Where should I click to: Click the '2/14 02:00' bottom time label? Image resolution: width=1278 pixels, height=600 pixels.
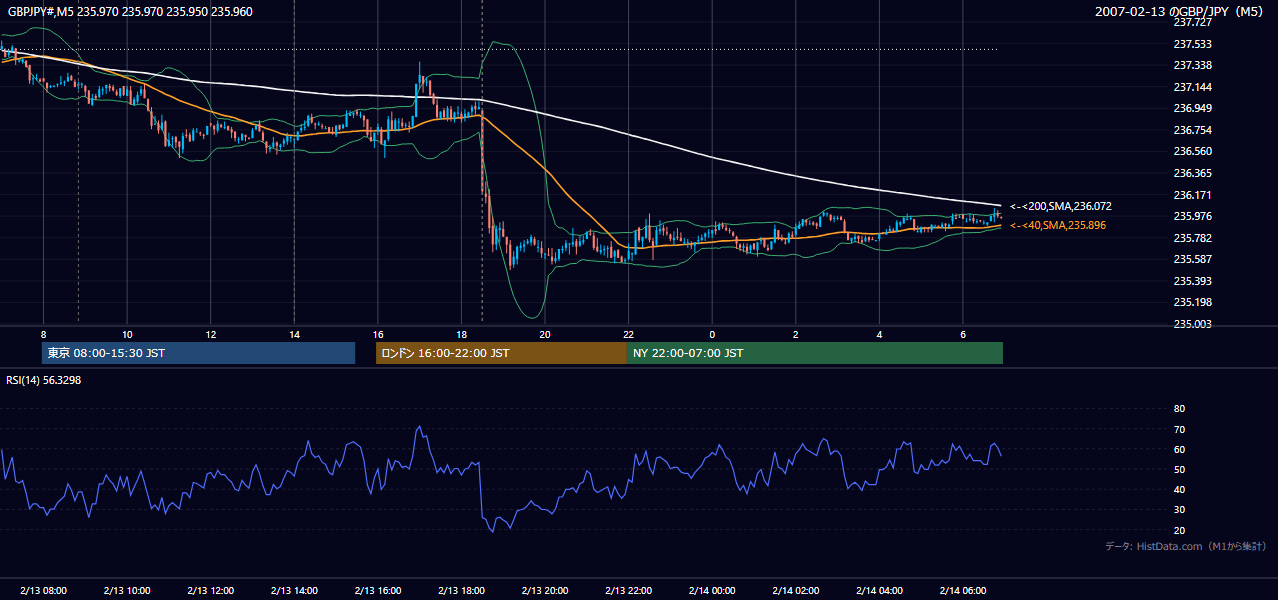tap(796, 590)
